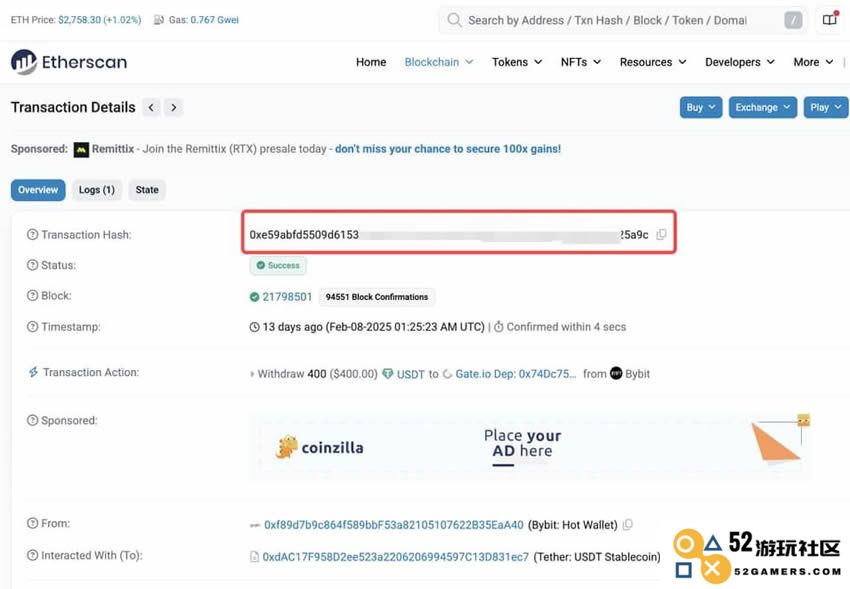This screenshot has width=850, height=589.
Task: Click the ETH price value
Action: pyautogui.click(x=100, y=20)
